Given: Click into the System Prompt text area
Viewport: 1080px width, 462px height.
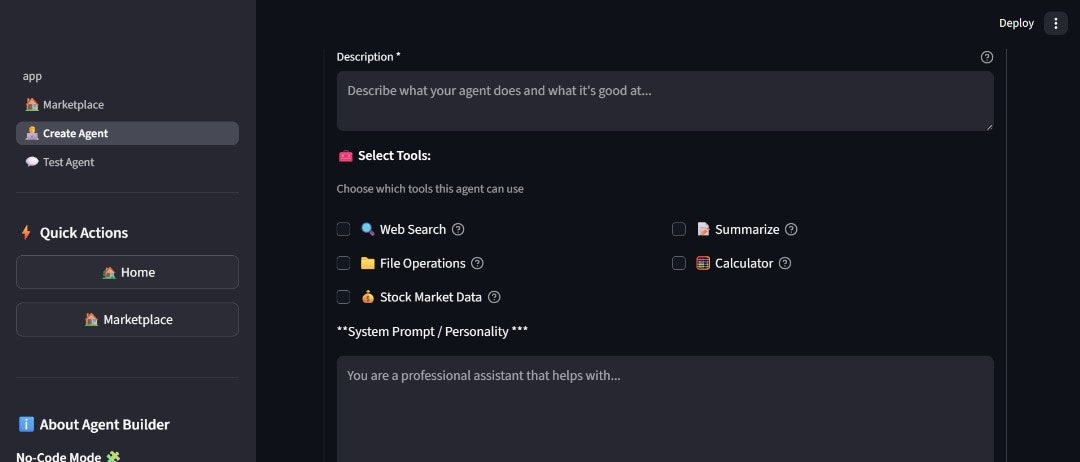Looking at the screenshot, I should pos(665,408).
